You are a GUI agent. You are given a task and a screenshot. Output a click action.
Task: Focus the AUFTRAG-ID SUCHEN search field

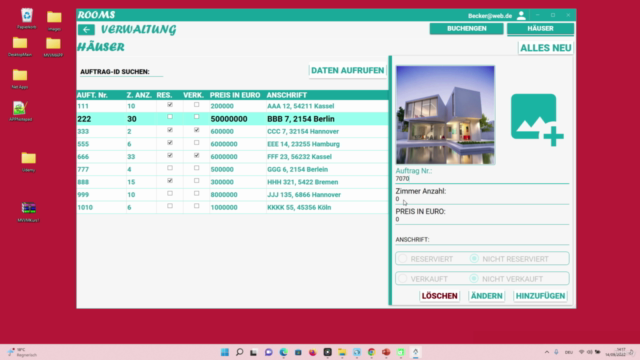pyautogui.click(x=121, y=72)
